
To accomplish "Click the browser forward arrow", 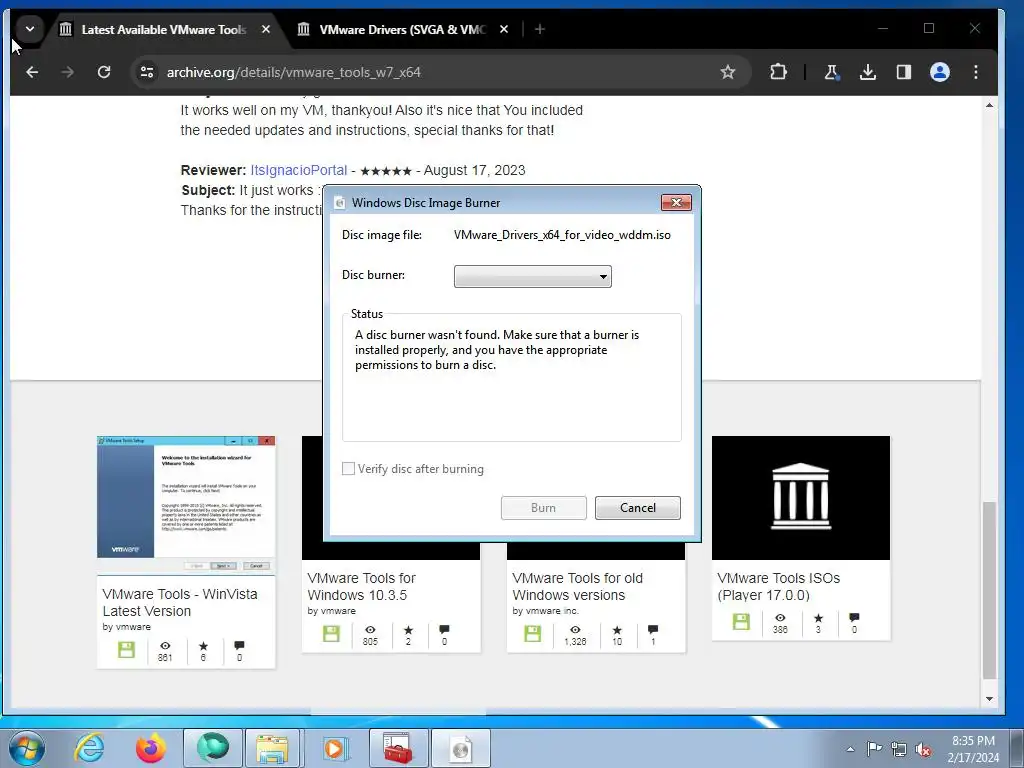I will [x=67, y=72].
